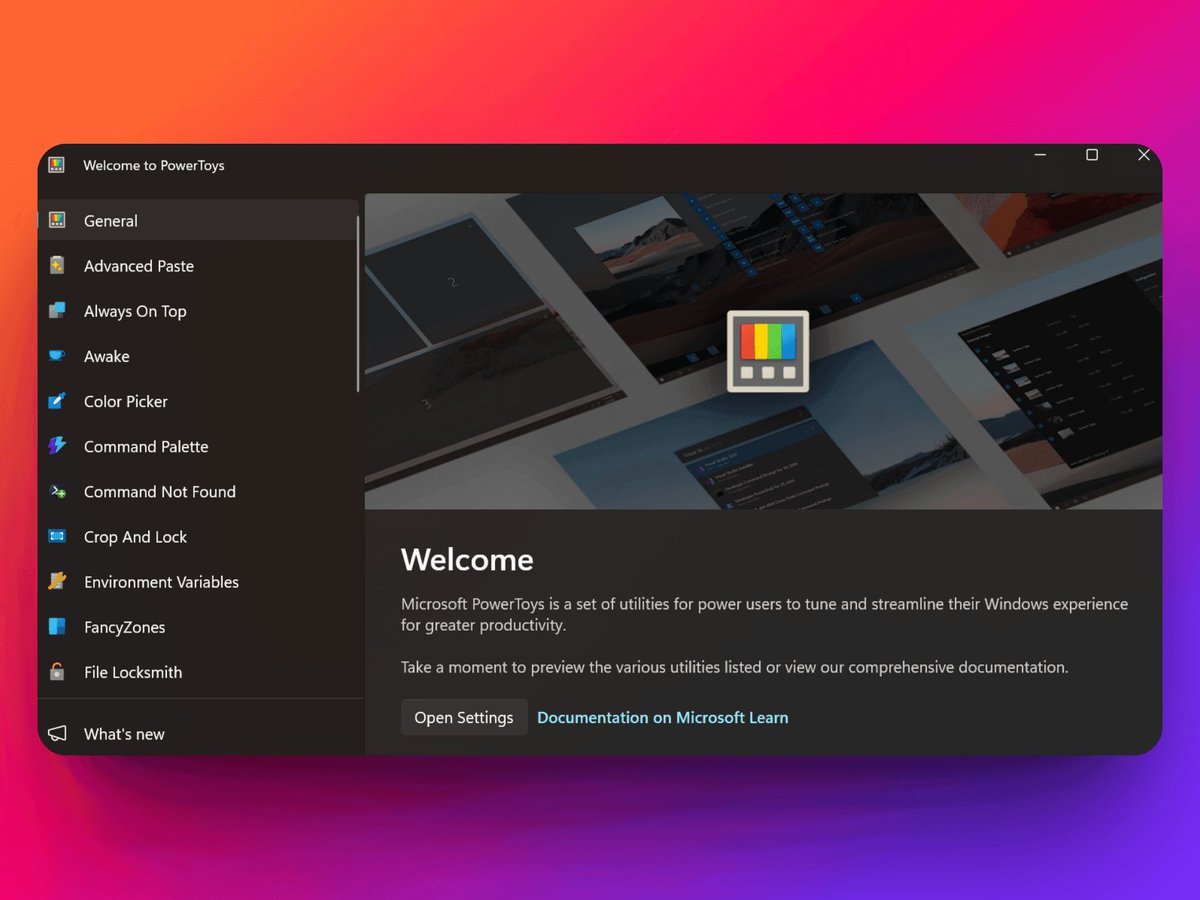Viewport: 1200px width, 900px height.
Task: Click the Open Settings button
Action: (464, 717)
